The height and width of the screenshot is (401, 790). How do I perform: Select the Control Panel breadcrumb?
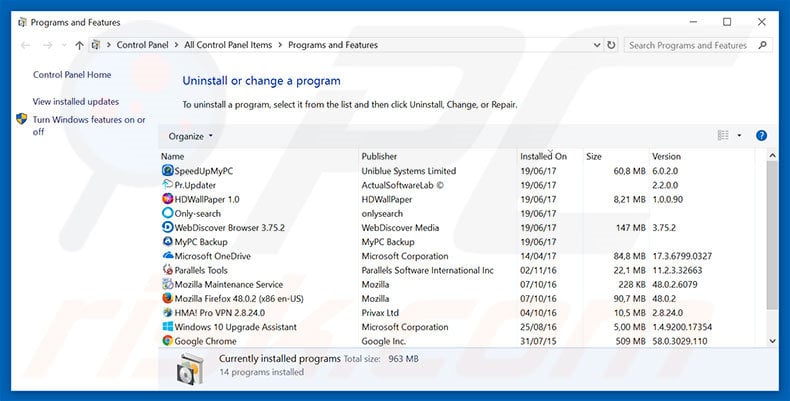[x=143, y=45]
